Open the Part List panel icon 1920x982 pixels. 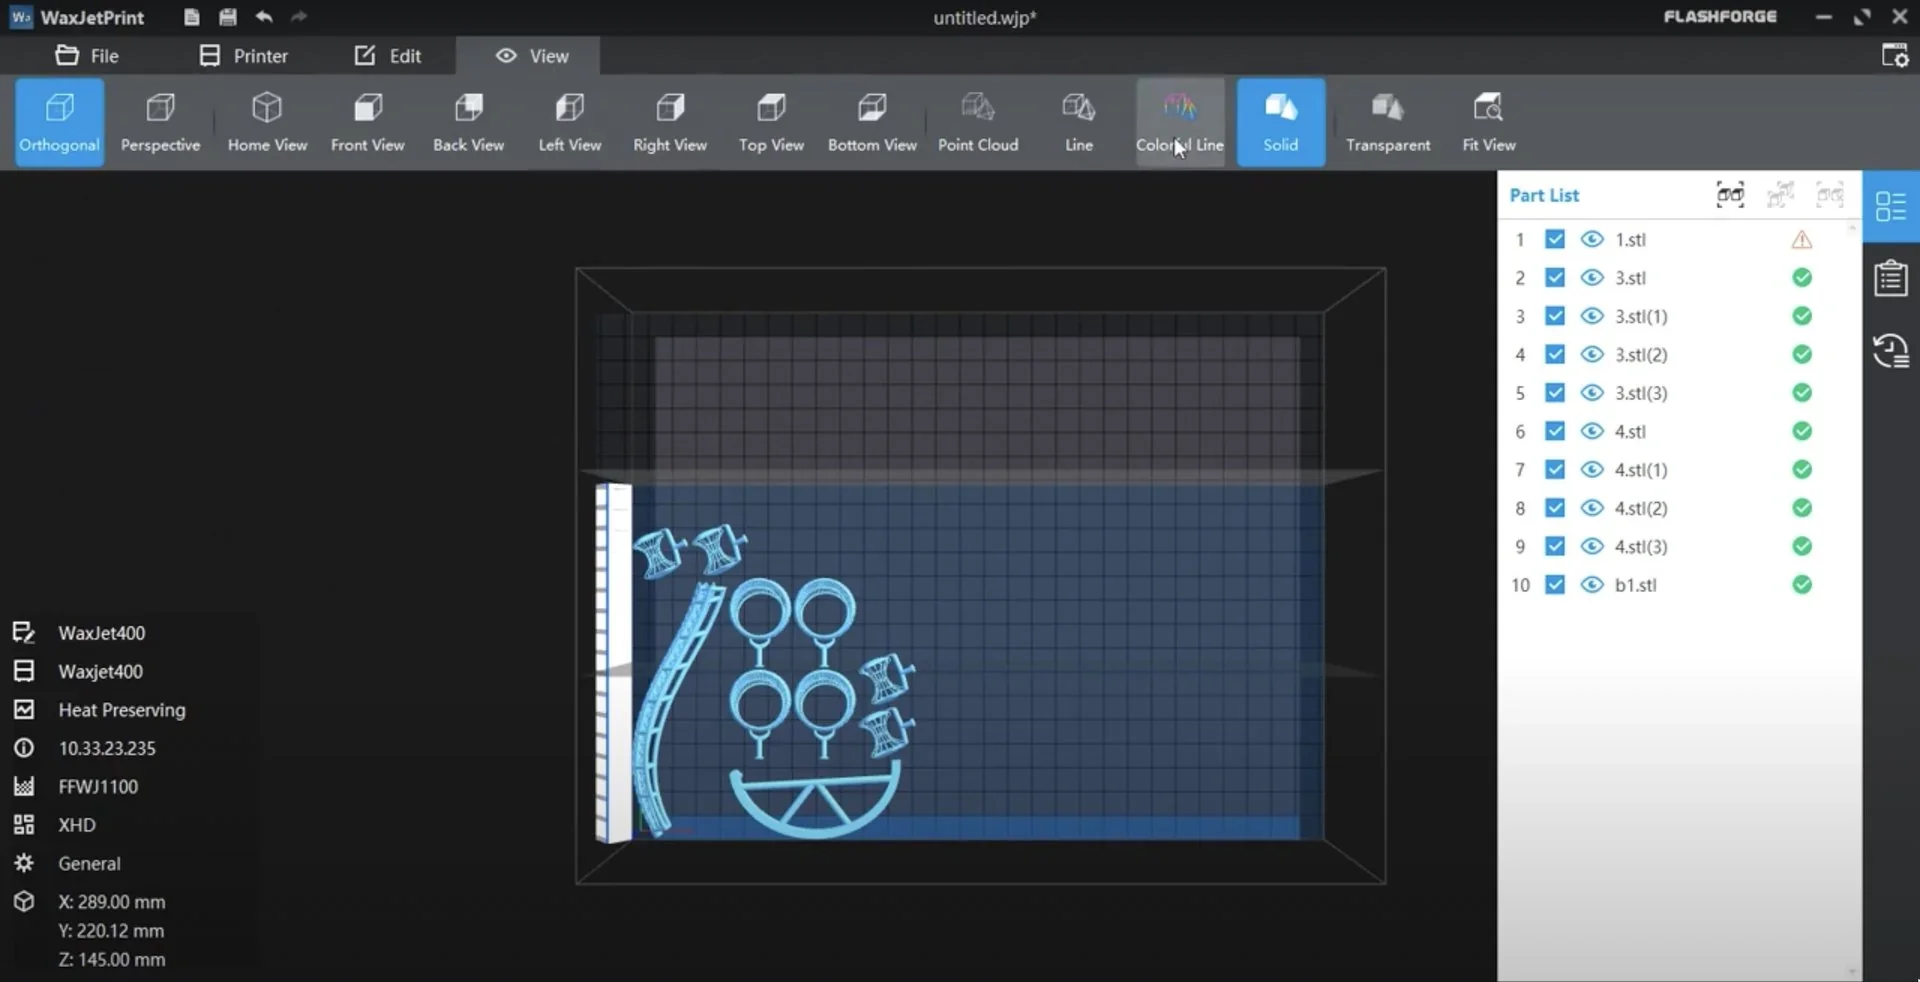click(x=1891, y=207)
